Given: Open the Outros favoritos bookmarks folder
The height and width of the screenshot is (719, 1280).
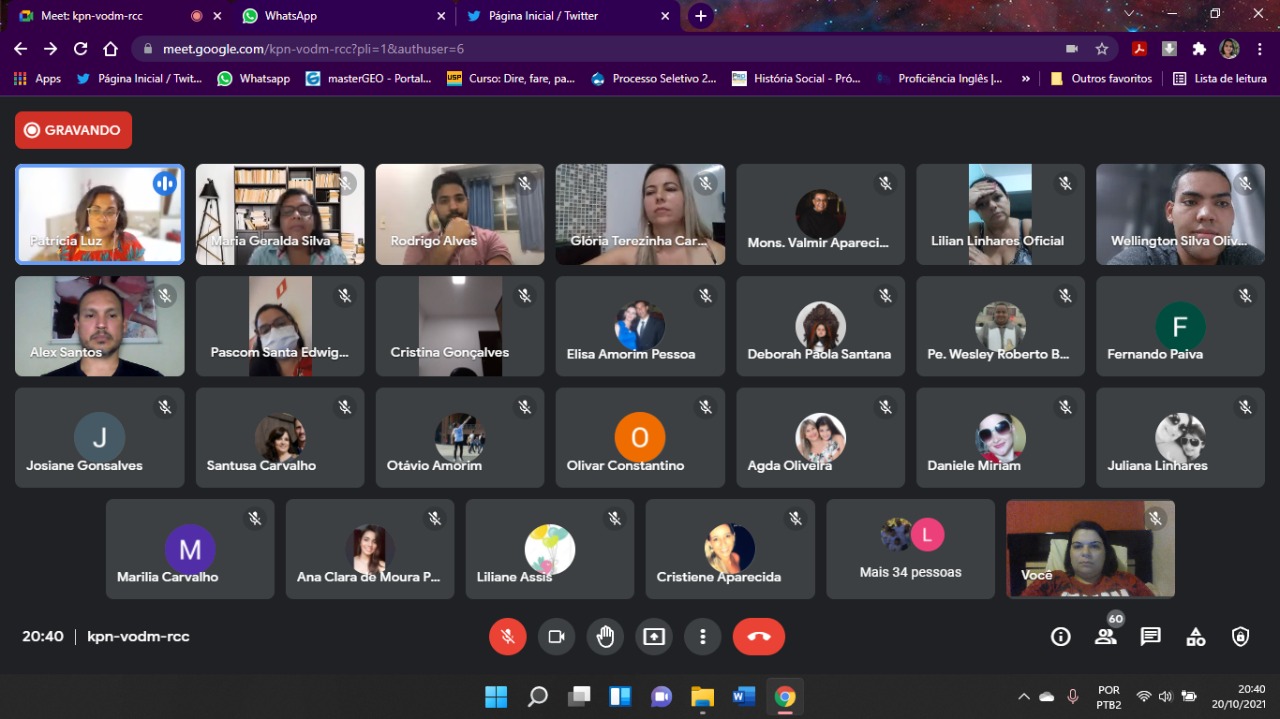Looking at the screenshot, I should tap(1101, 79).
